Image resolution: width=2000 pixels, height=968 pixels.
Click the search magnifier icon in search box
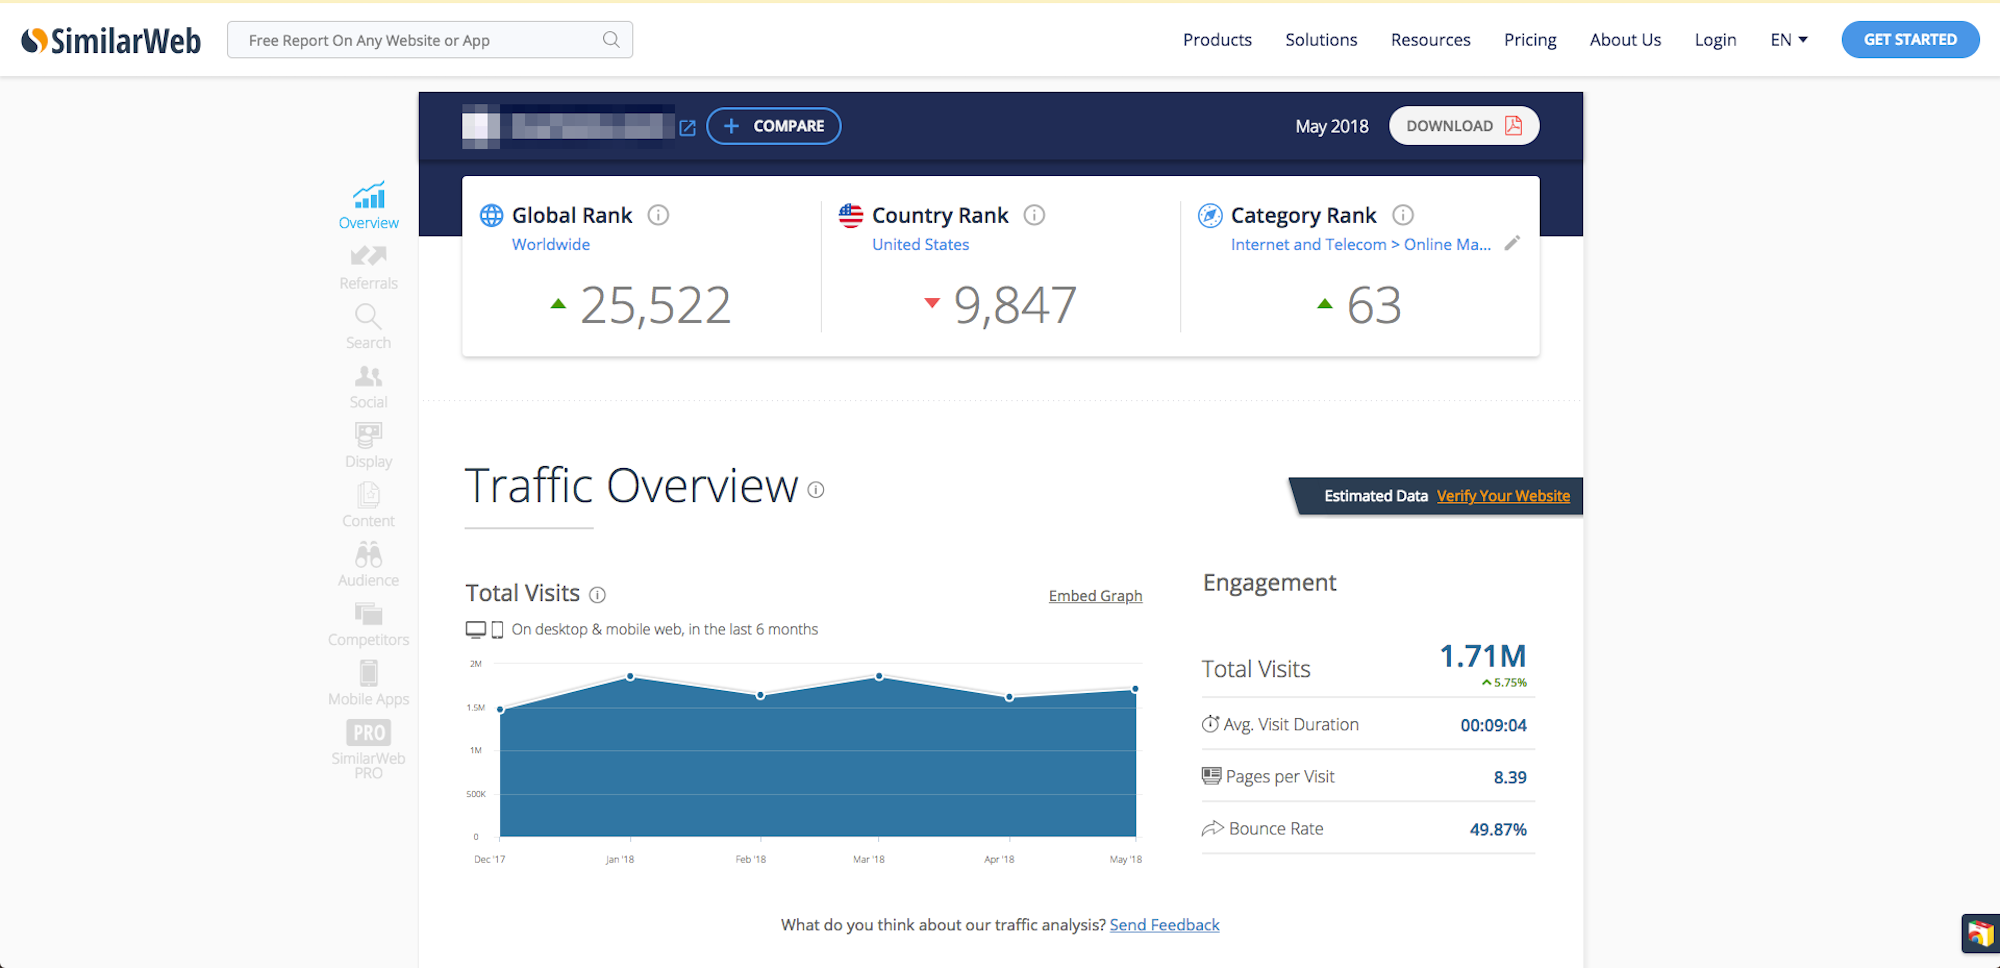tap(611, 40)
